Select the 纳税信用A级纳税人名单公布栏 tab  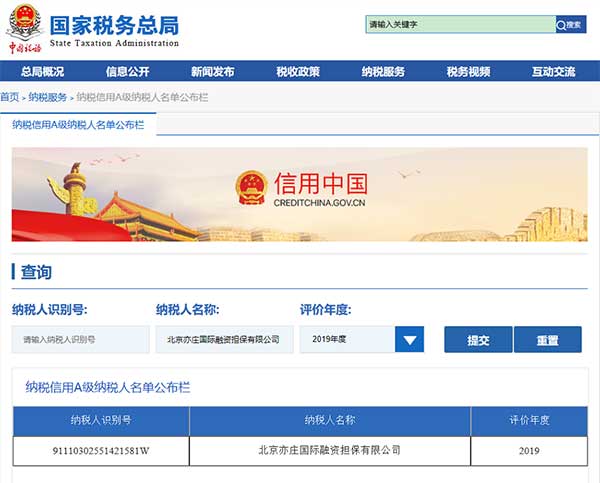click(x=78, y=125)
